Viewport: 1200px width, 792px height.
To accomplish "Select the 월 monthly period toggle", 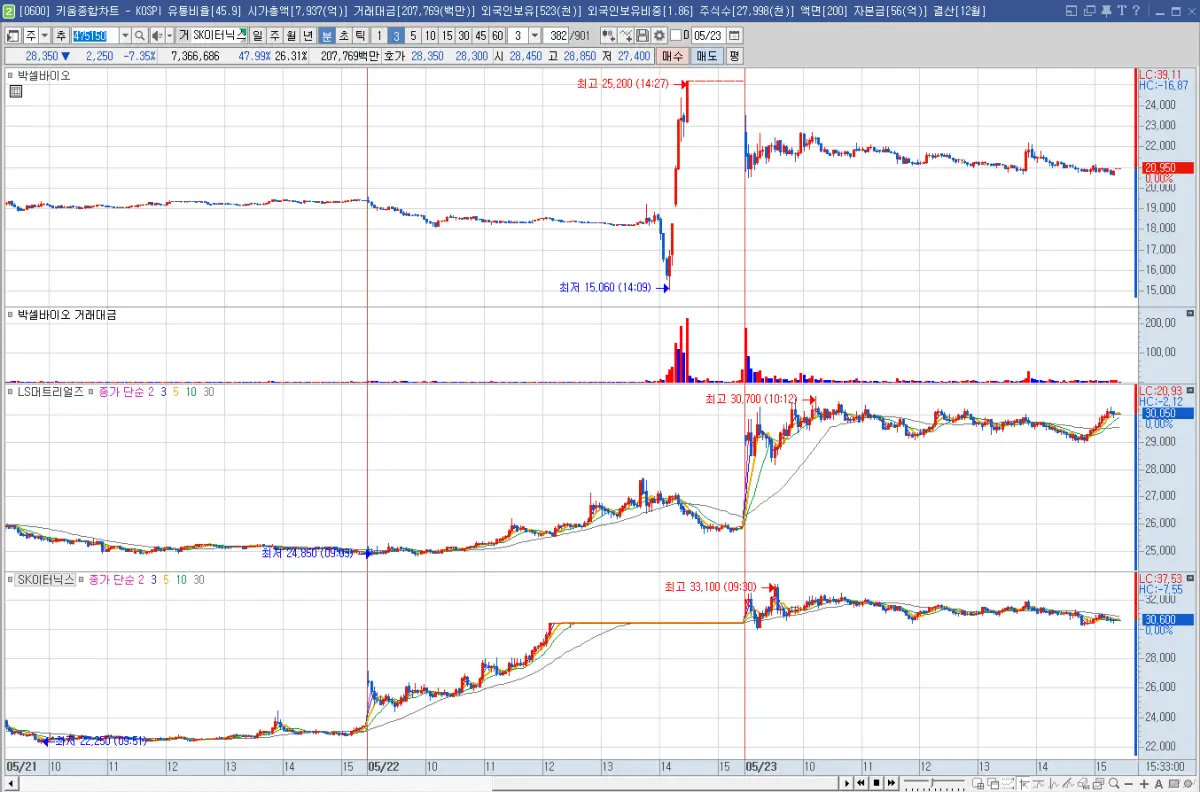I will pos(291,35).
